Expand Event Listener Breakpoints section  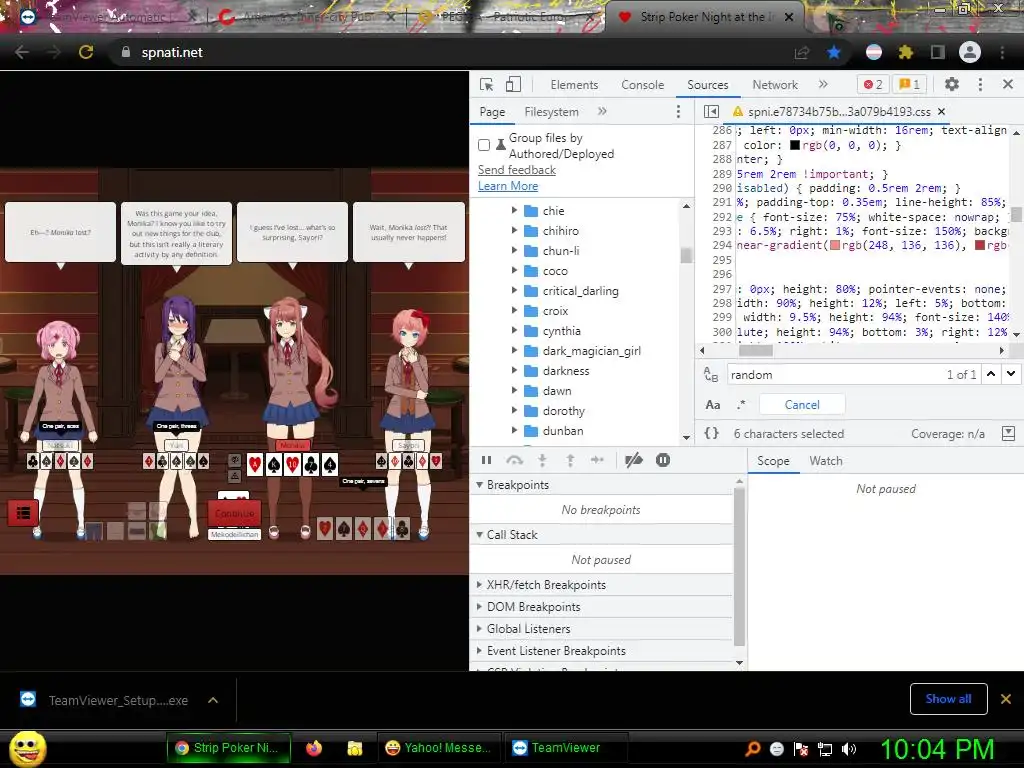tap(480, 650)
